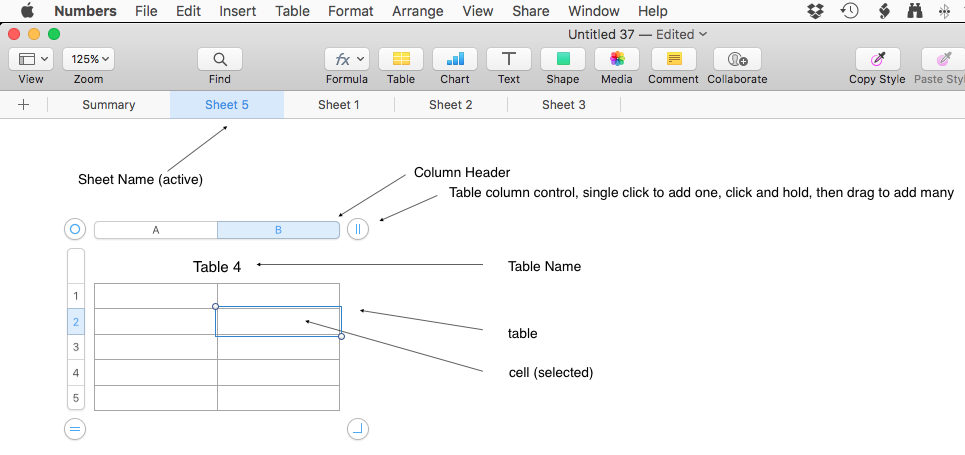Image resolution: width=965 pixels, height=455 pixels.
Task: Open the Help menu
Action: coord(652,11)
